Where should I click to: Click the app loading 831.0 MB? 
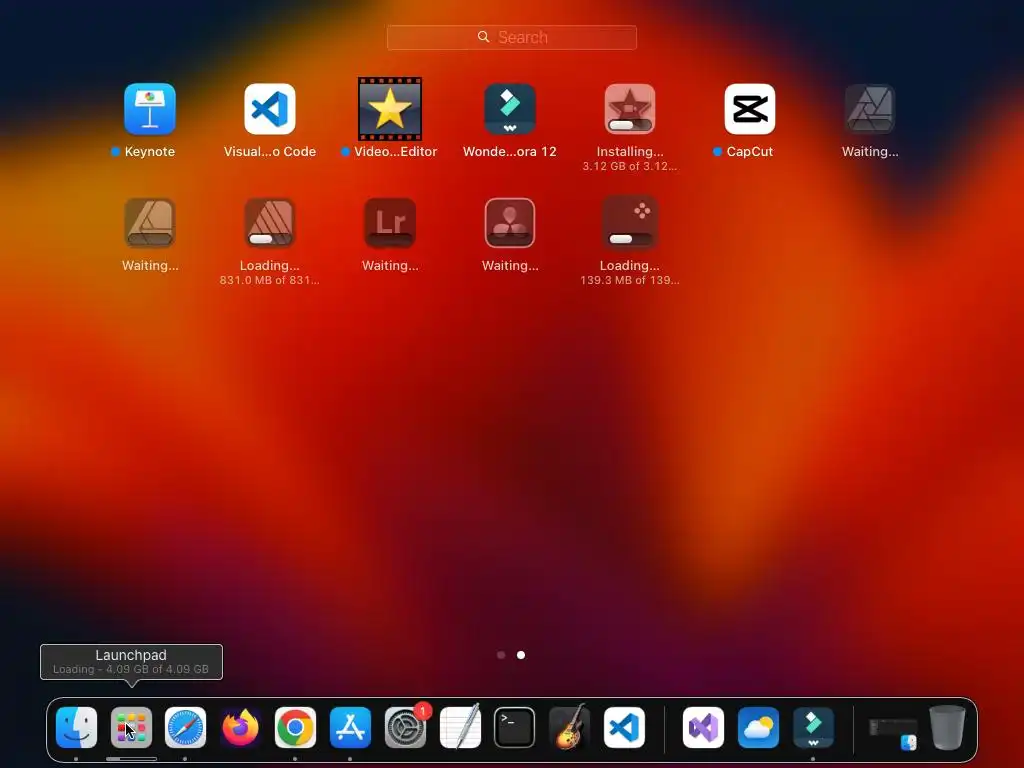click(270, 223)
